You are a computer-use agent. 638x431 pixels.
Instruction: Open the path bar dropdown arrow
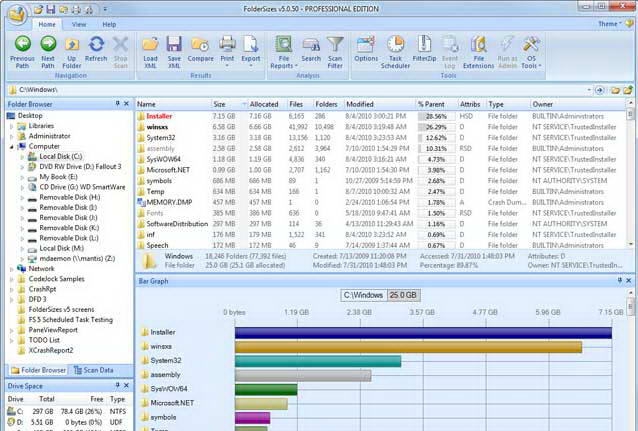[589, 90]
